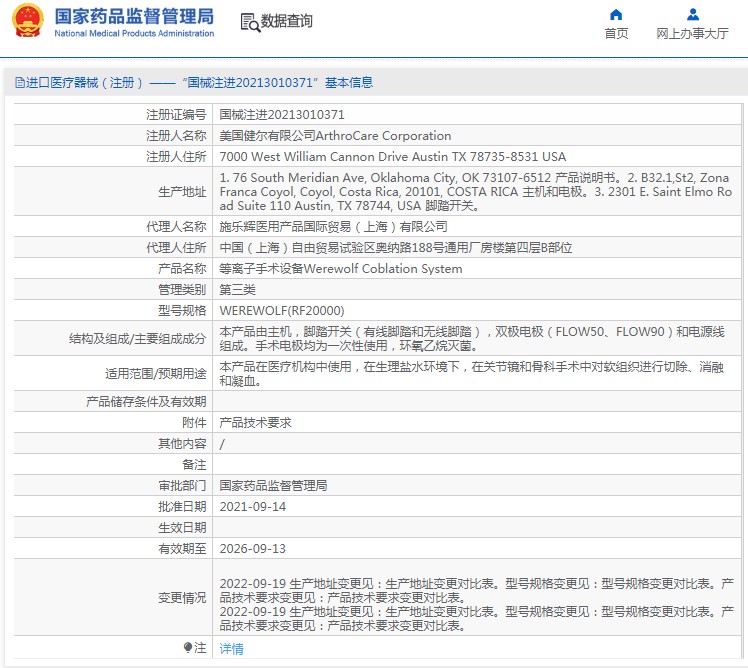Click 审批部门 value 国家药品监督管理局
748x668 pixels.
(273, 486)
